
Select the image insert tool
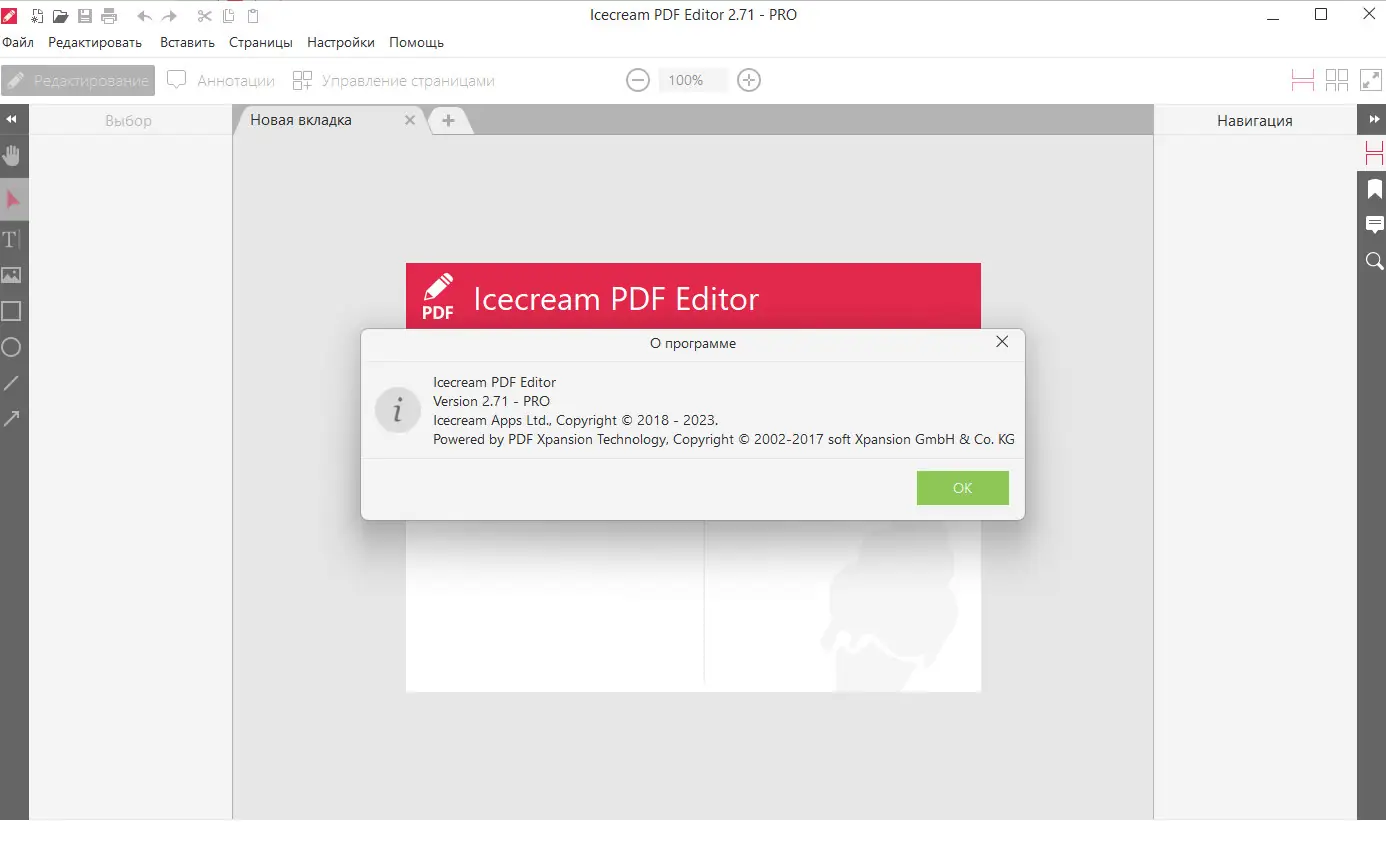tap(11, 275)
